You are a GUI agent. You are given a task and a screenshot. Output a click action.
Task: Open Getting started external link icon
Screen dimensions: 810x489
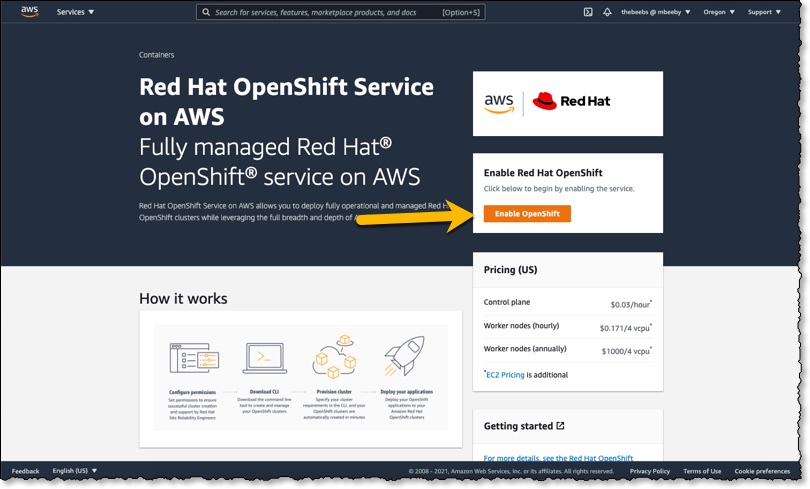(560, 426)
